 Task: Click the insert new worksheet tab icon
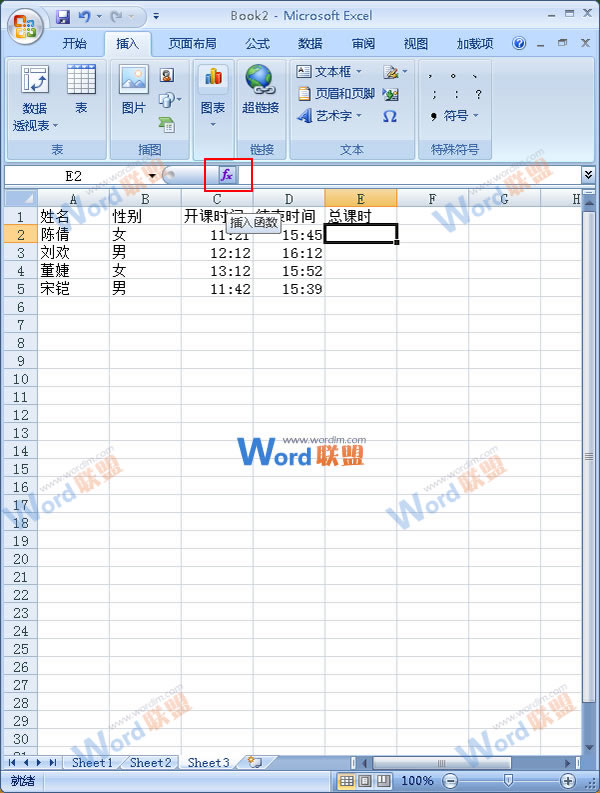tap(254, 762)
